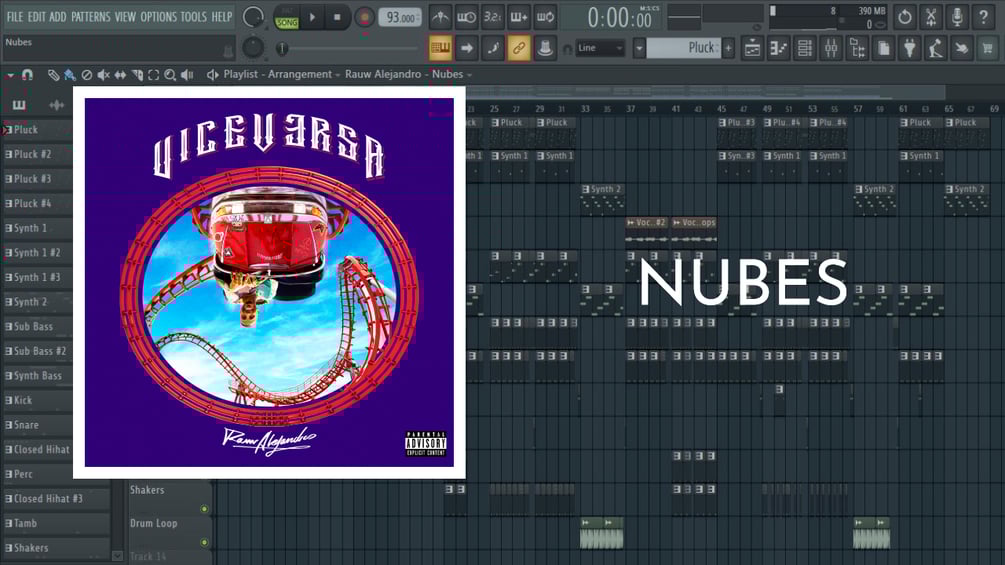Viewport: 1005px width, 565px height.
Task: Open the help question mark icon
Action: pyautogui.click(x=984, y=17)
